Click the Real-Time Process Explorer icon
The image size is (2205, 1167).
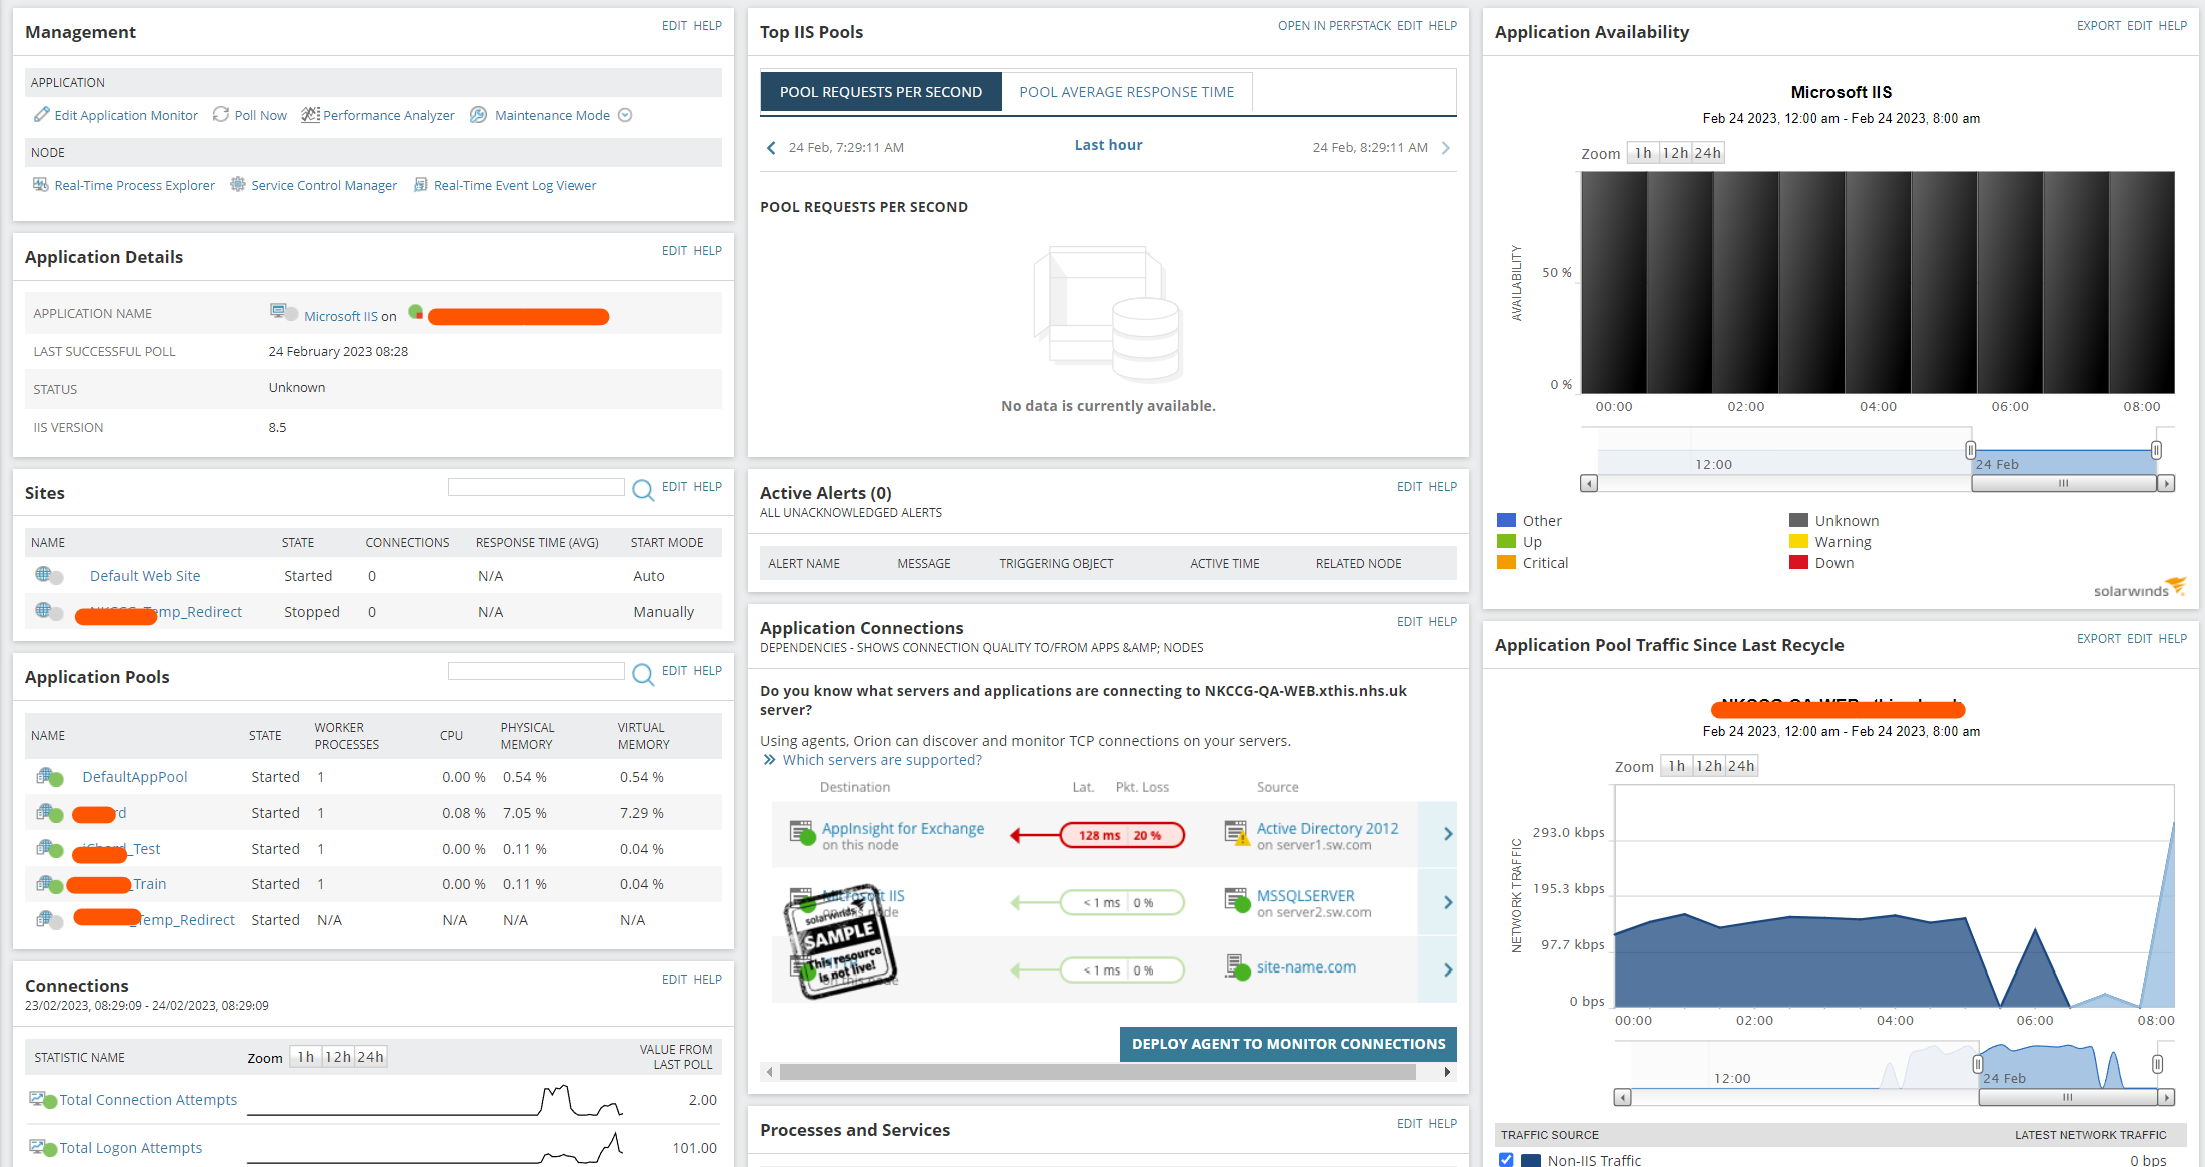click(41, 185)
